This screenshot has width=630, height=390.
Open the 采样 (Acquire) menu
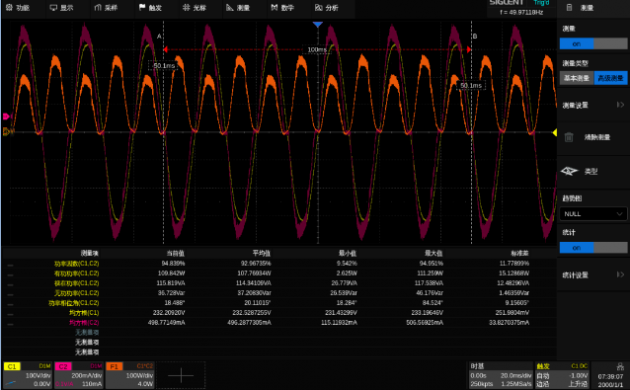pos(105,8)
